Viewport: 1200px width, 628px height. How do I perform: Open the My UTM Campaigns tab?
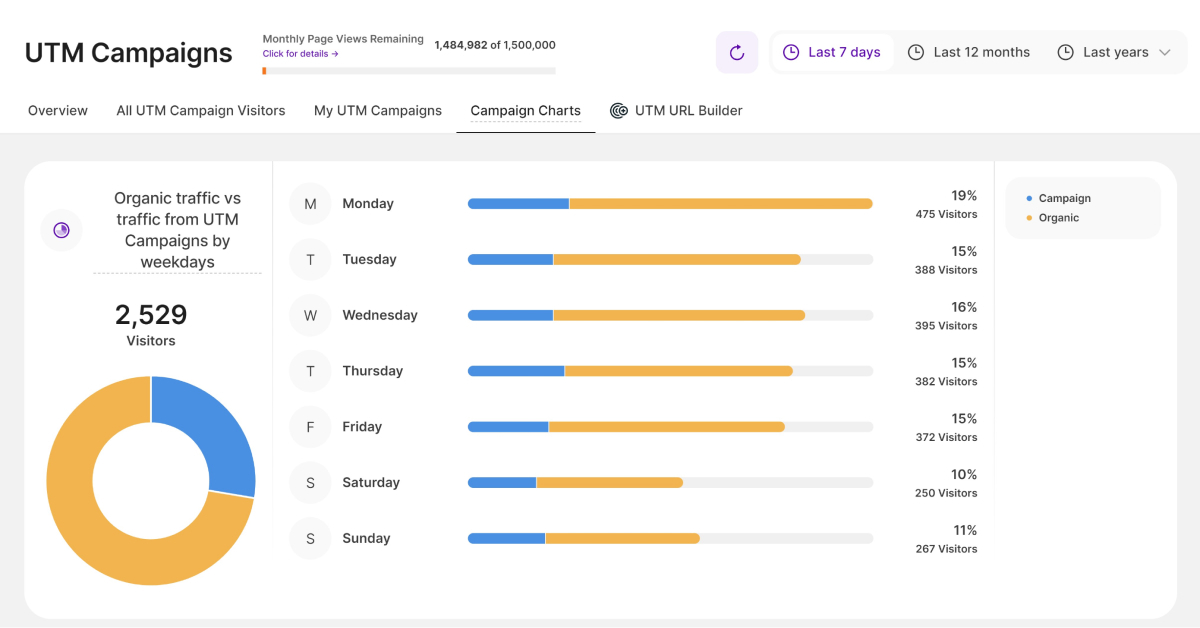(378, 111)
